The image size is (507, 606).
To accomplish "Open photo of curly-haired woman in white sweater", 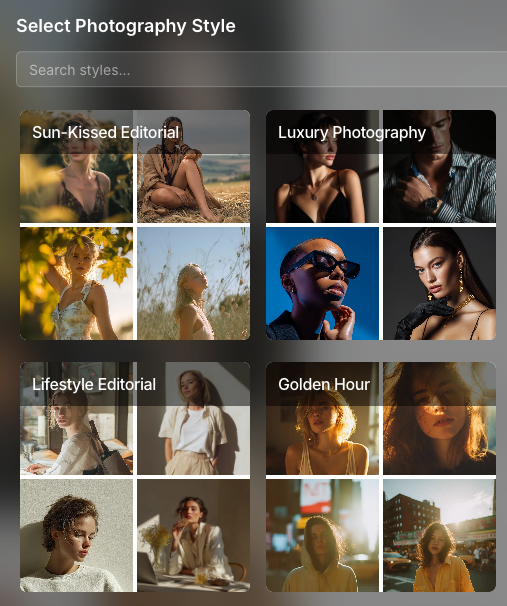I will [76, 536].
